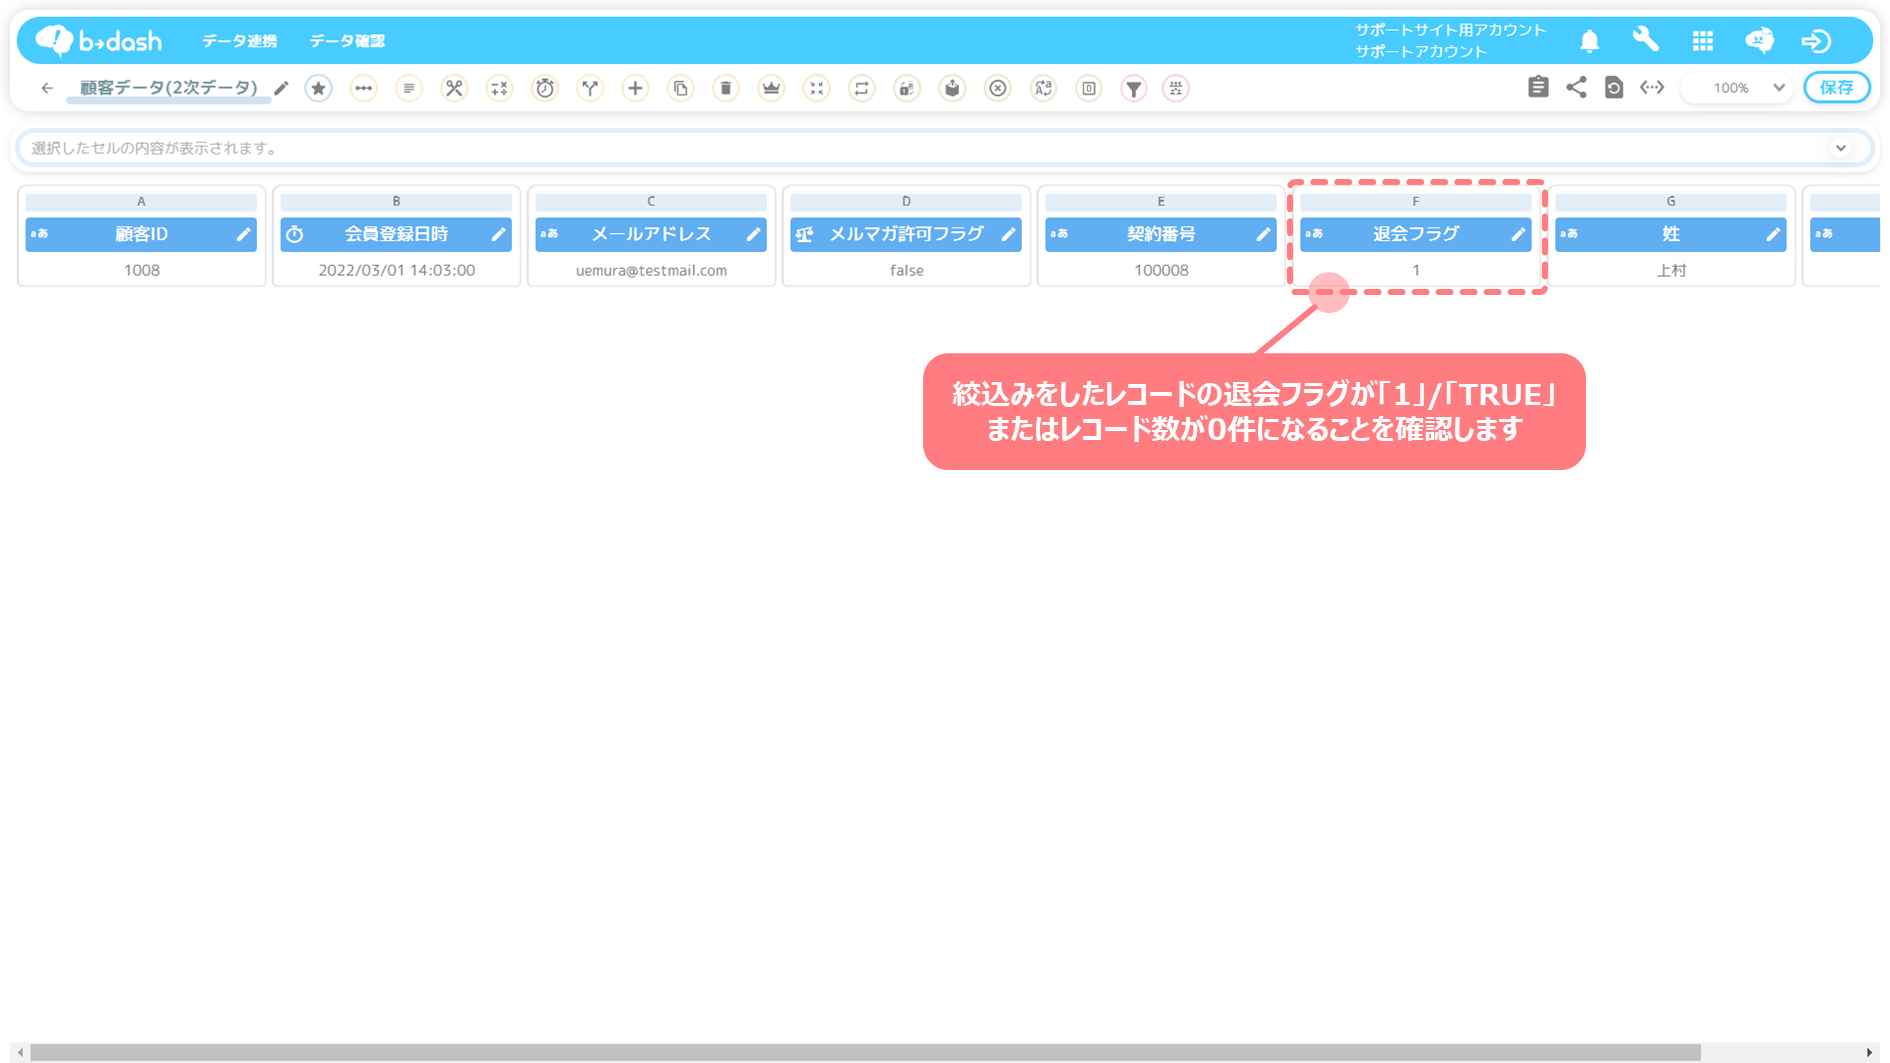Select cell uemura@testmail.com
Screen dimensions: 1890x1063
click(x=651, y=270)
